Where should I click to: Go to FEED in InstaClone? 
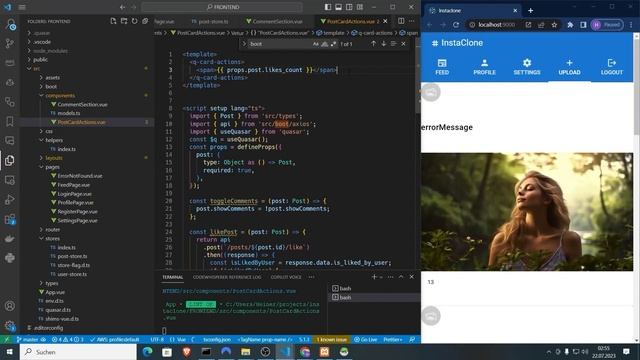(x=442, y=67)
